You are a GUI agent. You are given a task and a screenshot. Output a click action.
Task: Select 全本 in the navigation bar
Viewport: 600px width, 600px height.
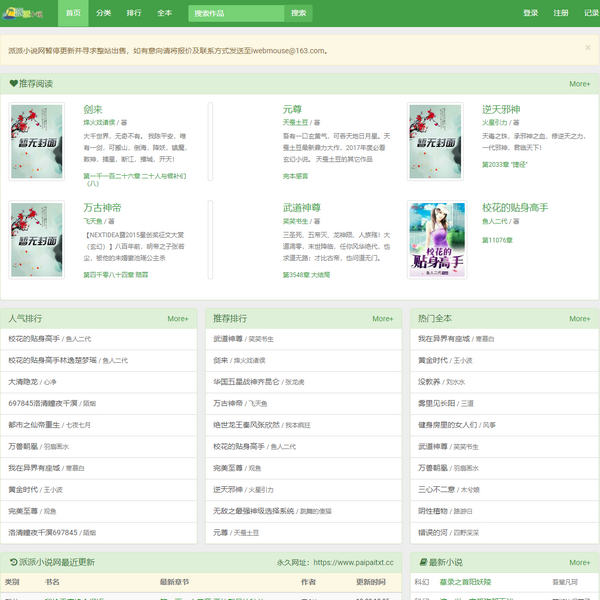click(x=164, y=13)
